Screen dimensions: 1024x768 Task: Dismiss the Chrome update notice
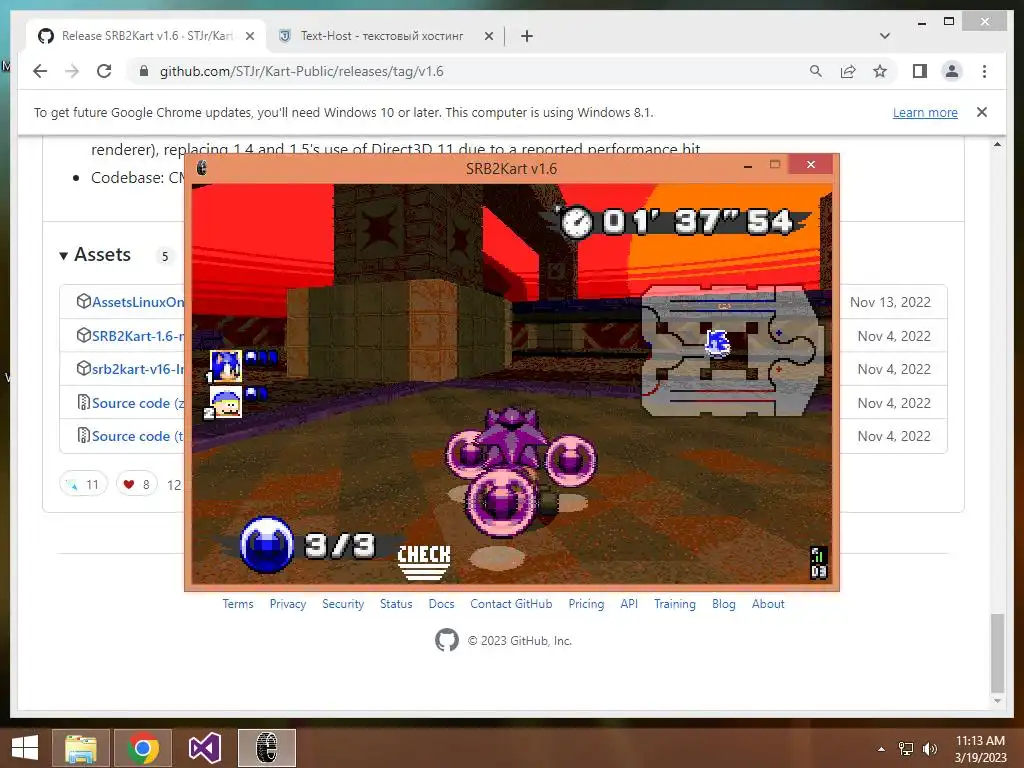click(x=982, y=112)
